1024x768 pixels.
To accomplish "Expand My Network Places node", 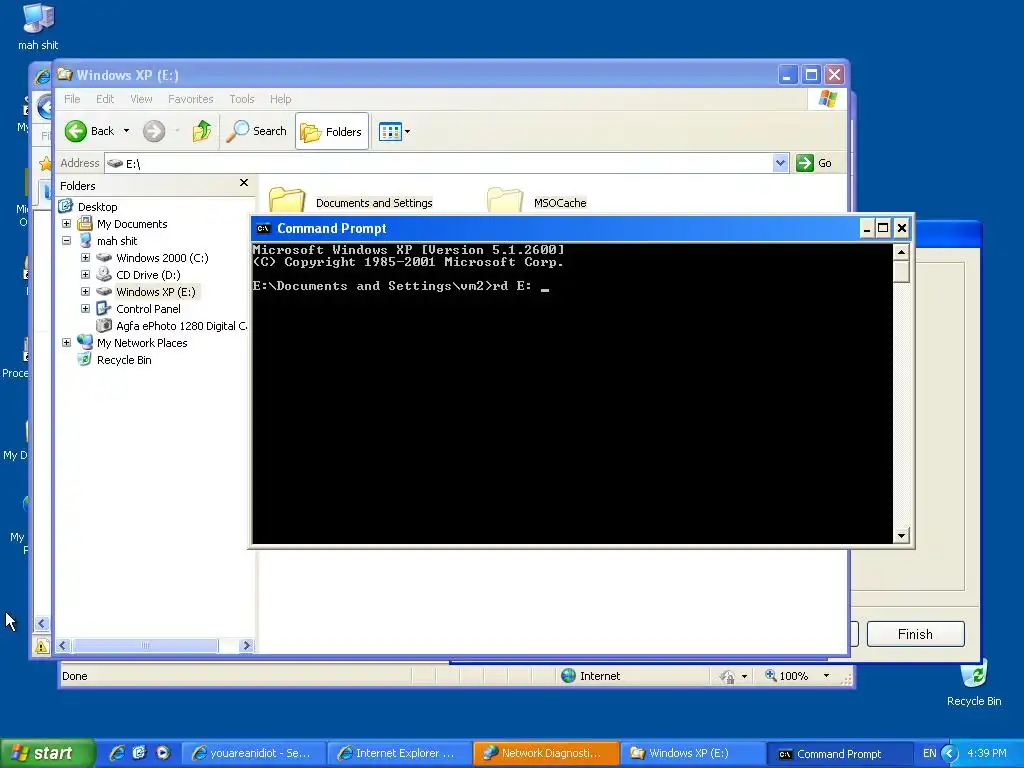I will pos(67,342).
